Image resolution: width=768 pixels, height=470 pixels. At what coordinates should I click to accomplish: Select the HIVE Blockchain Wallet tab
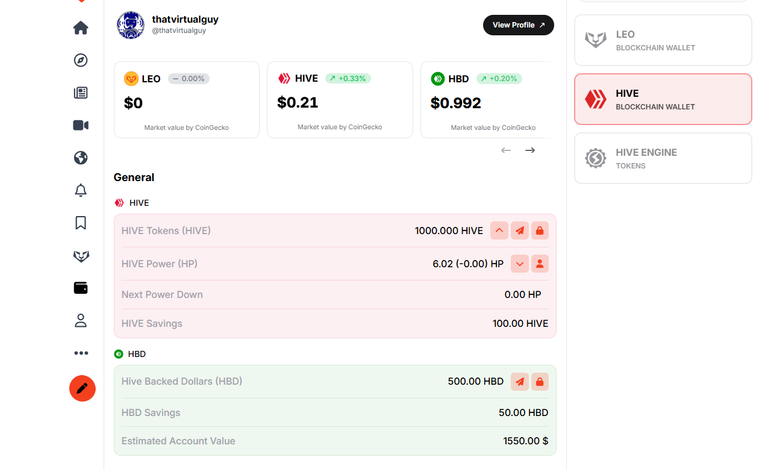tap(663, 99)
